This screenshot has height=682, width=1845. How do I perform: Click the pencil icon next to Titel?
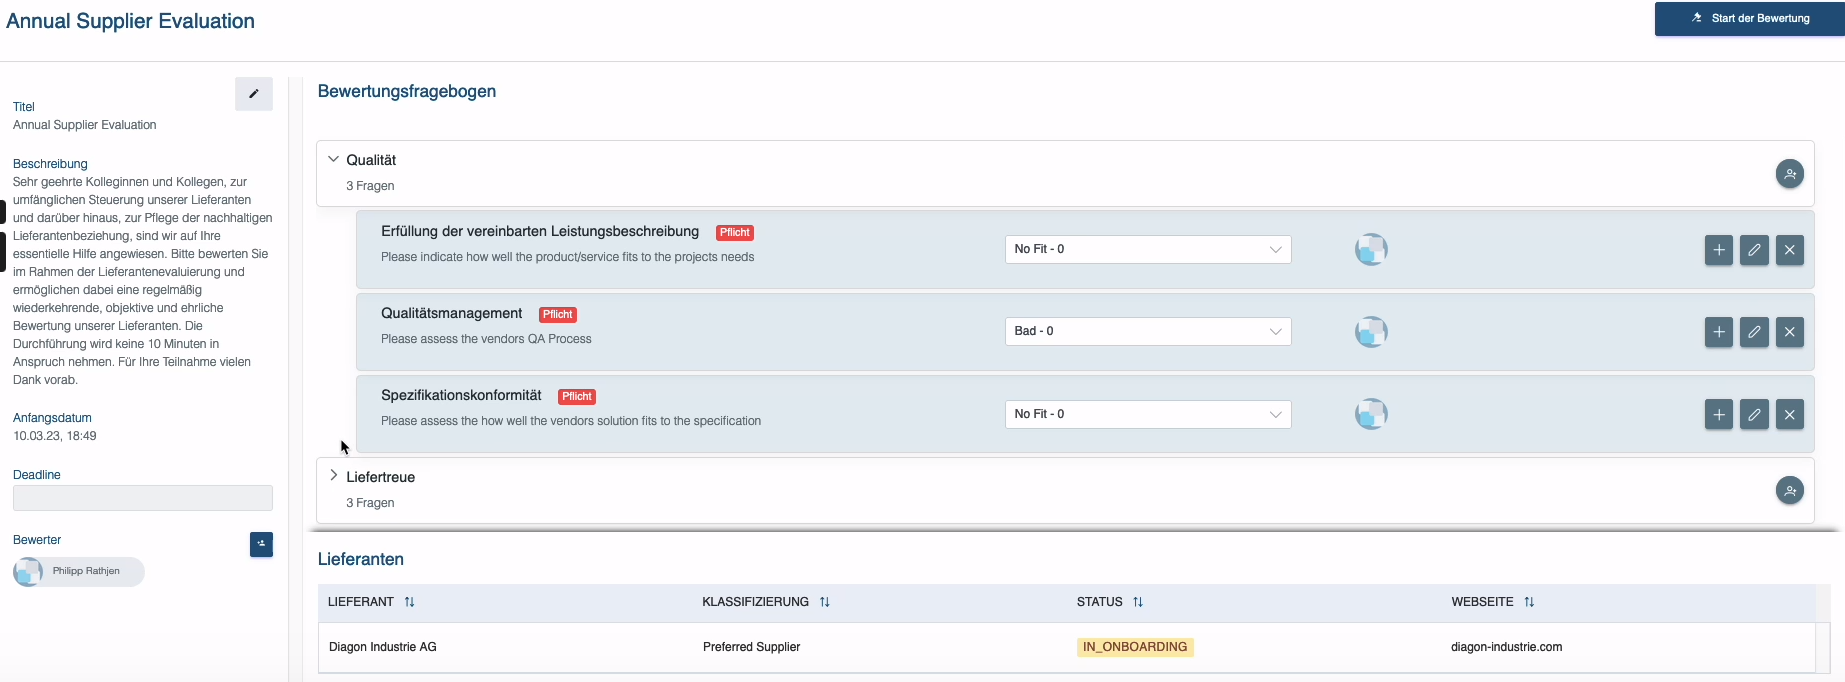tap(253, 94)
